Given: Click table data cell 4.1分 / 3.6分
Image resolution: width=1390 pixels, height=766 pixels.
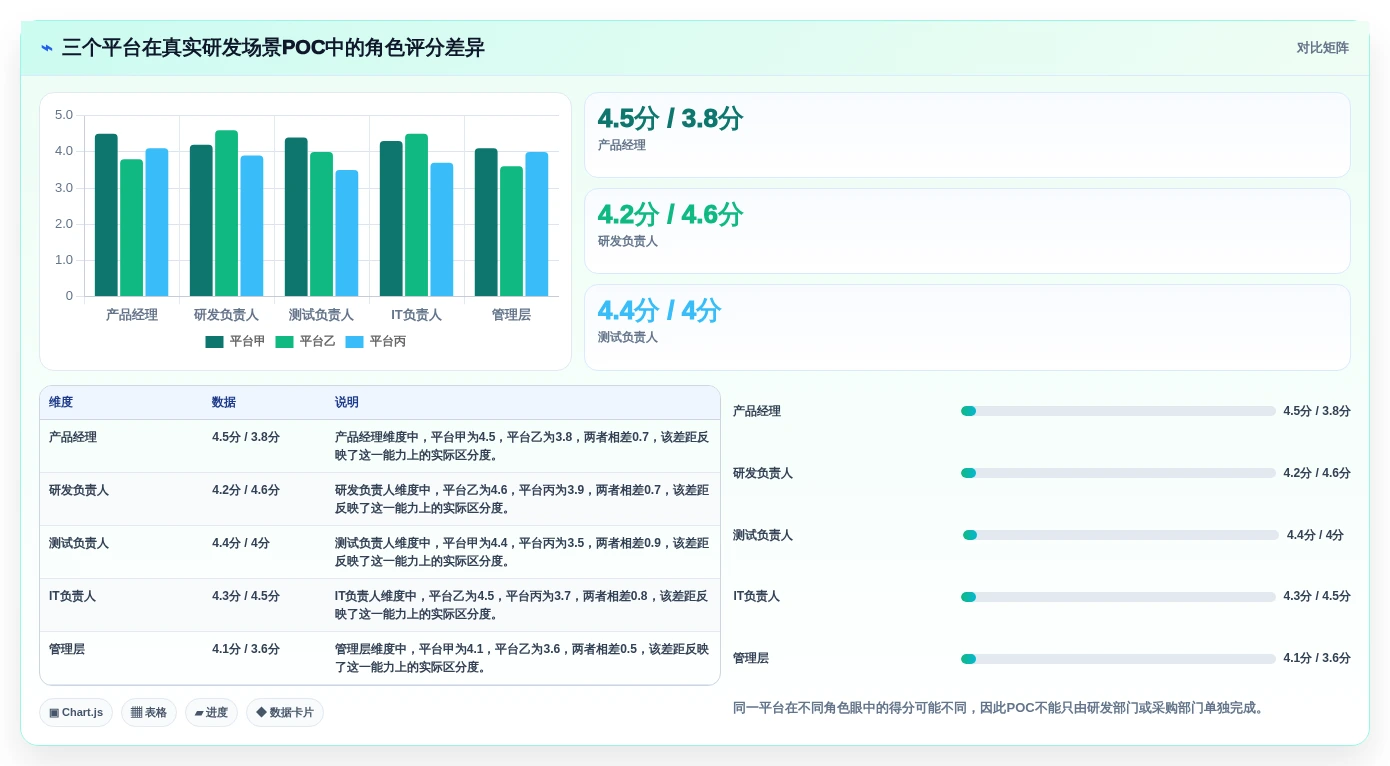Looking at the screenshot, I should click(x=246, y=649).
